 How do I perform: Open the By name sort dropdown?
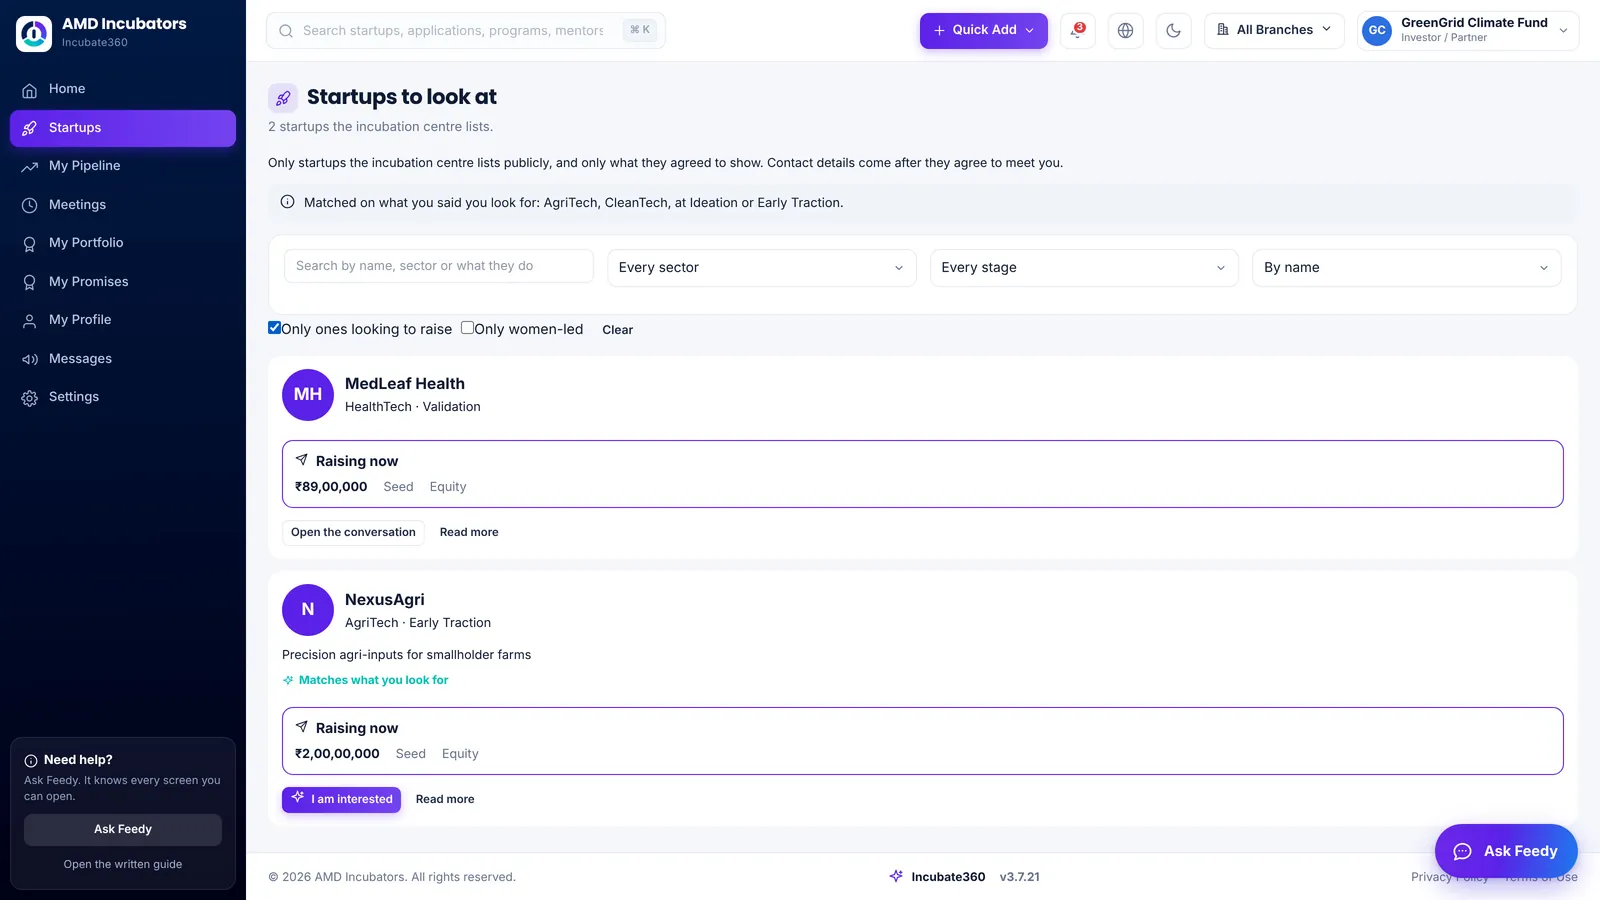(x=1406, y=268)
